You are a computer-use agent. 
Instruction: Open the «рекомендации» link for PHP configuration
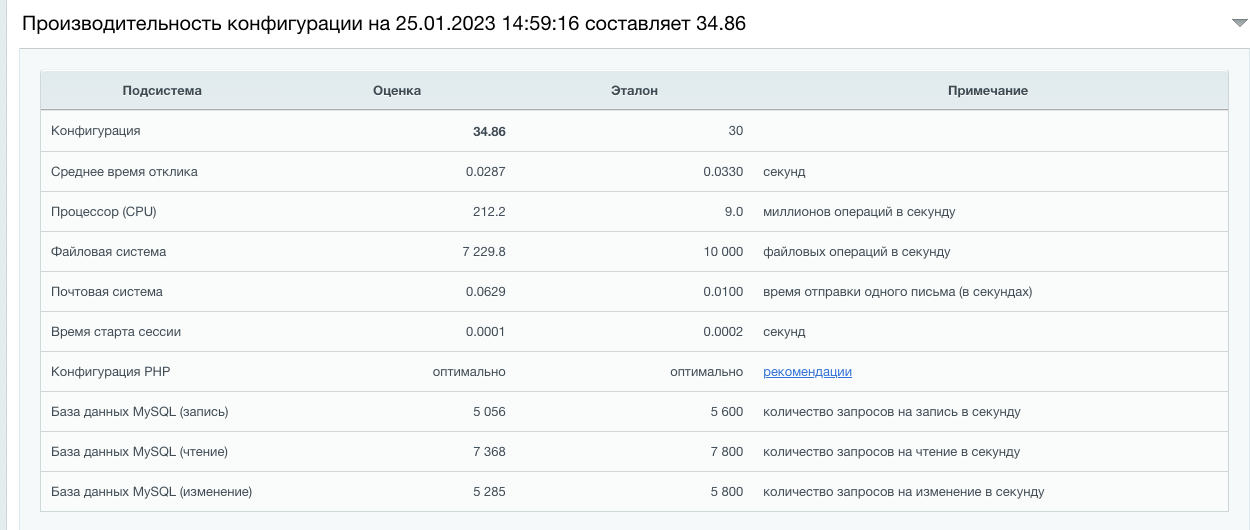click(807, 372)
